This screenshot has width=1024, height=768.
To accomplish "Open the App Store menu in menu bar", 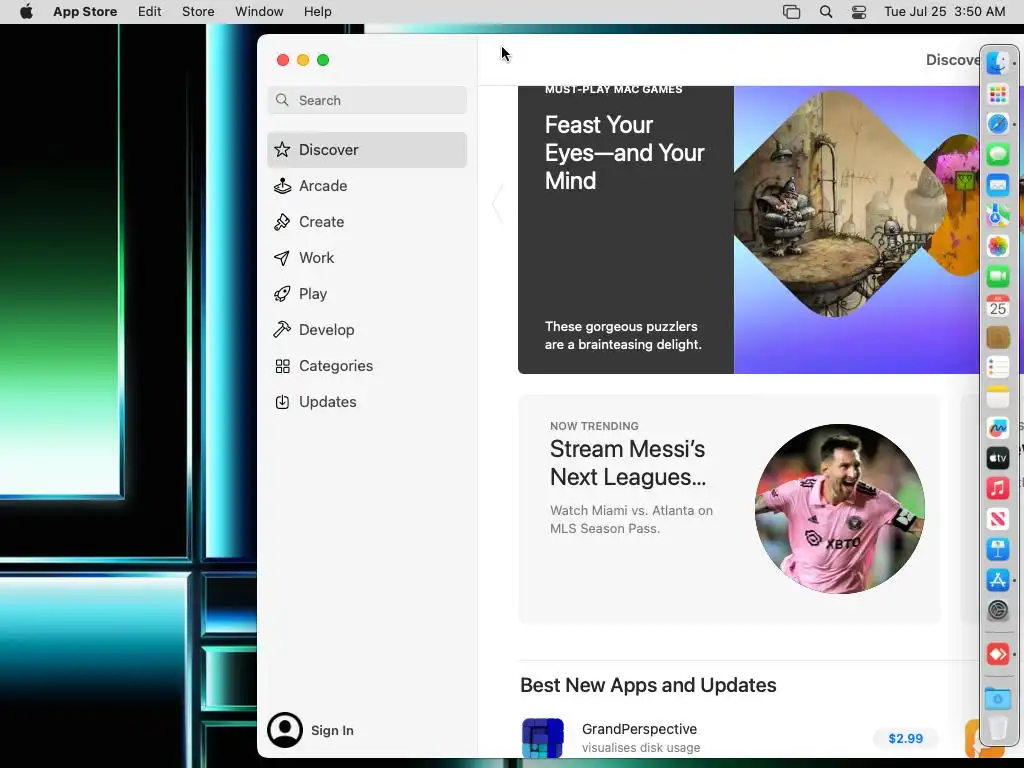I will pyautogui.click(x=85, y=11).
